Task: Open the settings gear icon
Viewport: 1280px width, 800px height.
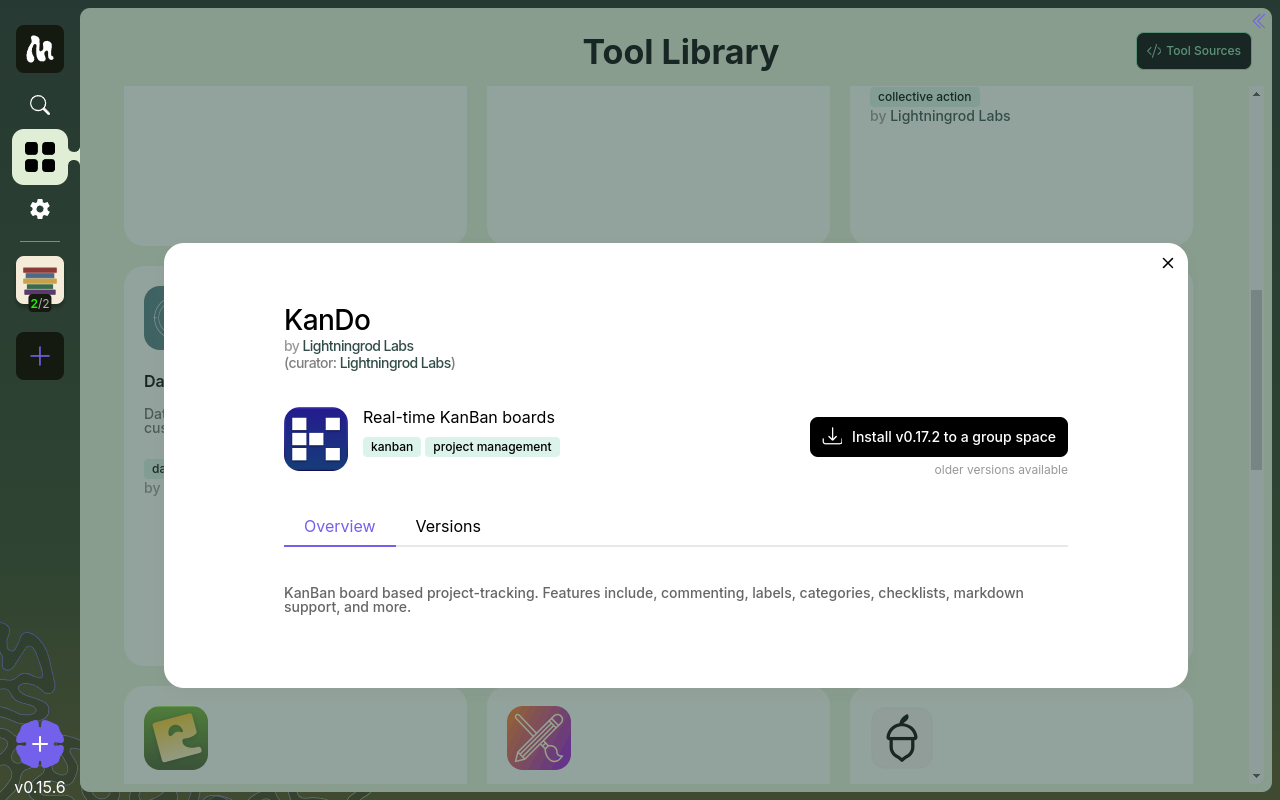Action: [40, 209]
